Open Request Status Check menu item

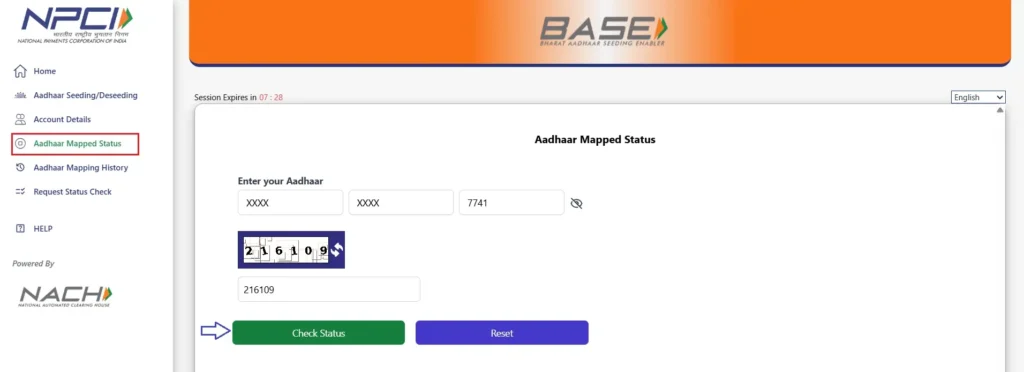72,192
